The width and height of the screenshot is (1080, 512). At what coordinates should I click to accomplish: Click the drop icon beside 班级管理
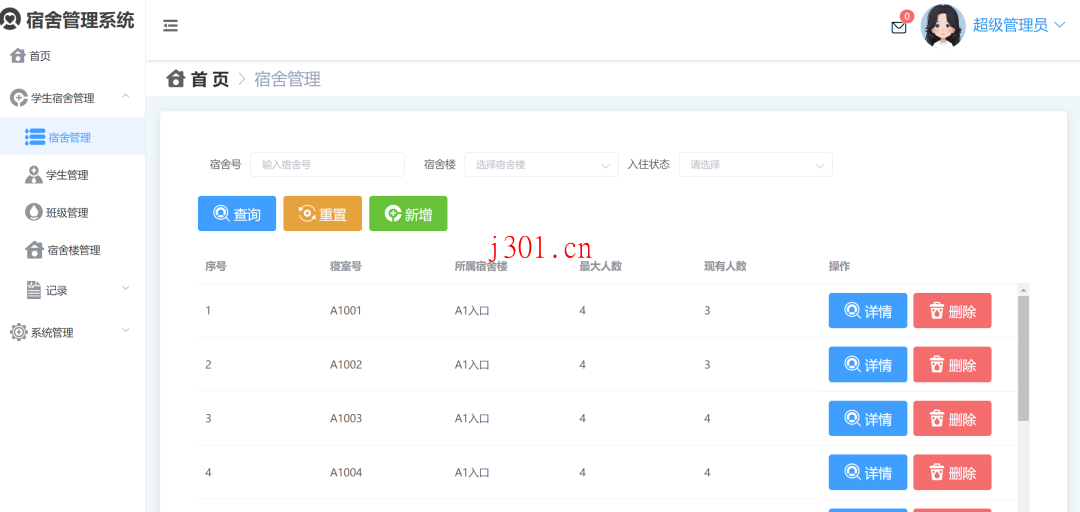coord(33,212)
